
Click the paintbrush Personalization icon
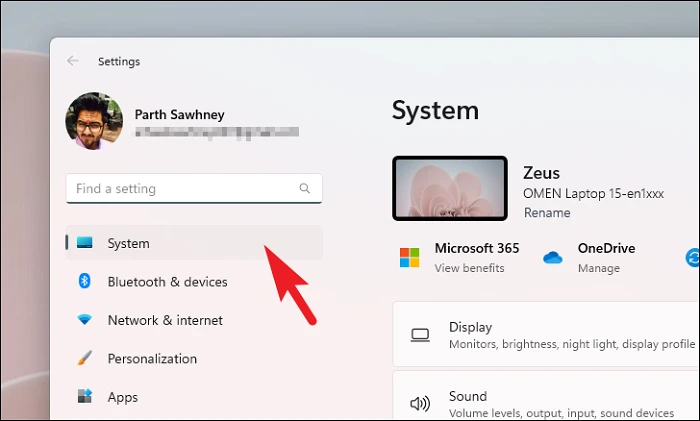tap(84, 358)
